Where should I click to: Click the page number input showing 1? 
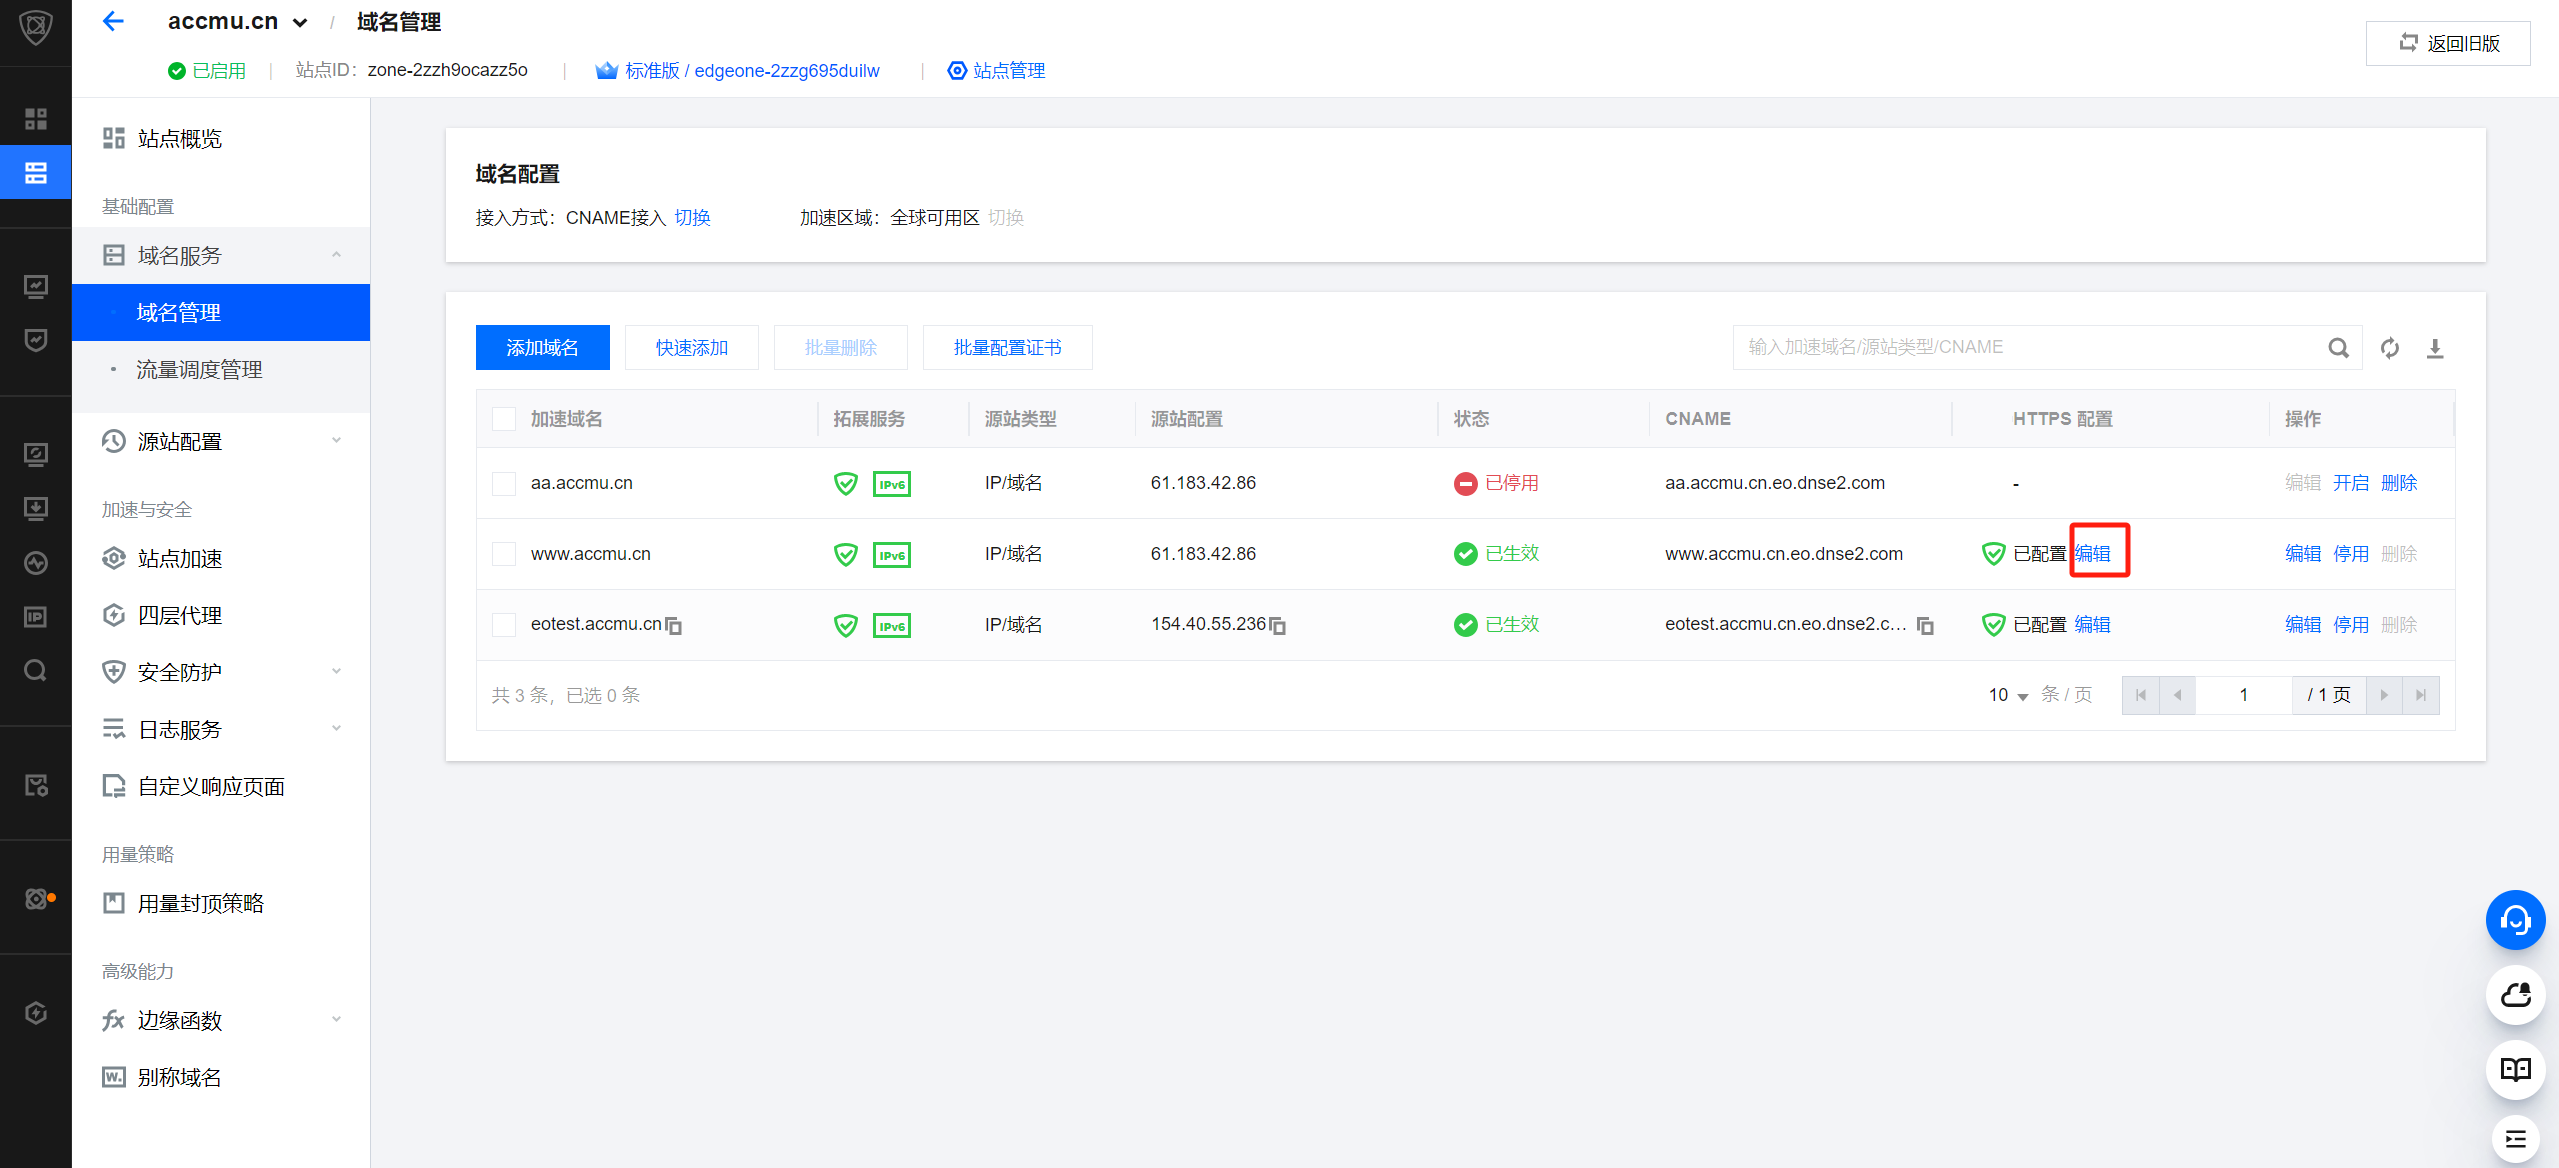(x=2243, y=695)
